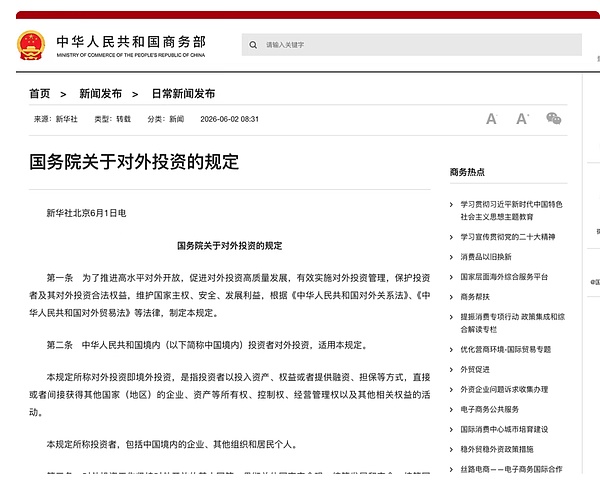Increase font size with A+ icon
The image size is (600, 487).
(523, 119)
